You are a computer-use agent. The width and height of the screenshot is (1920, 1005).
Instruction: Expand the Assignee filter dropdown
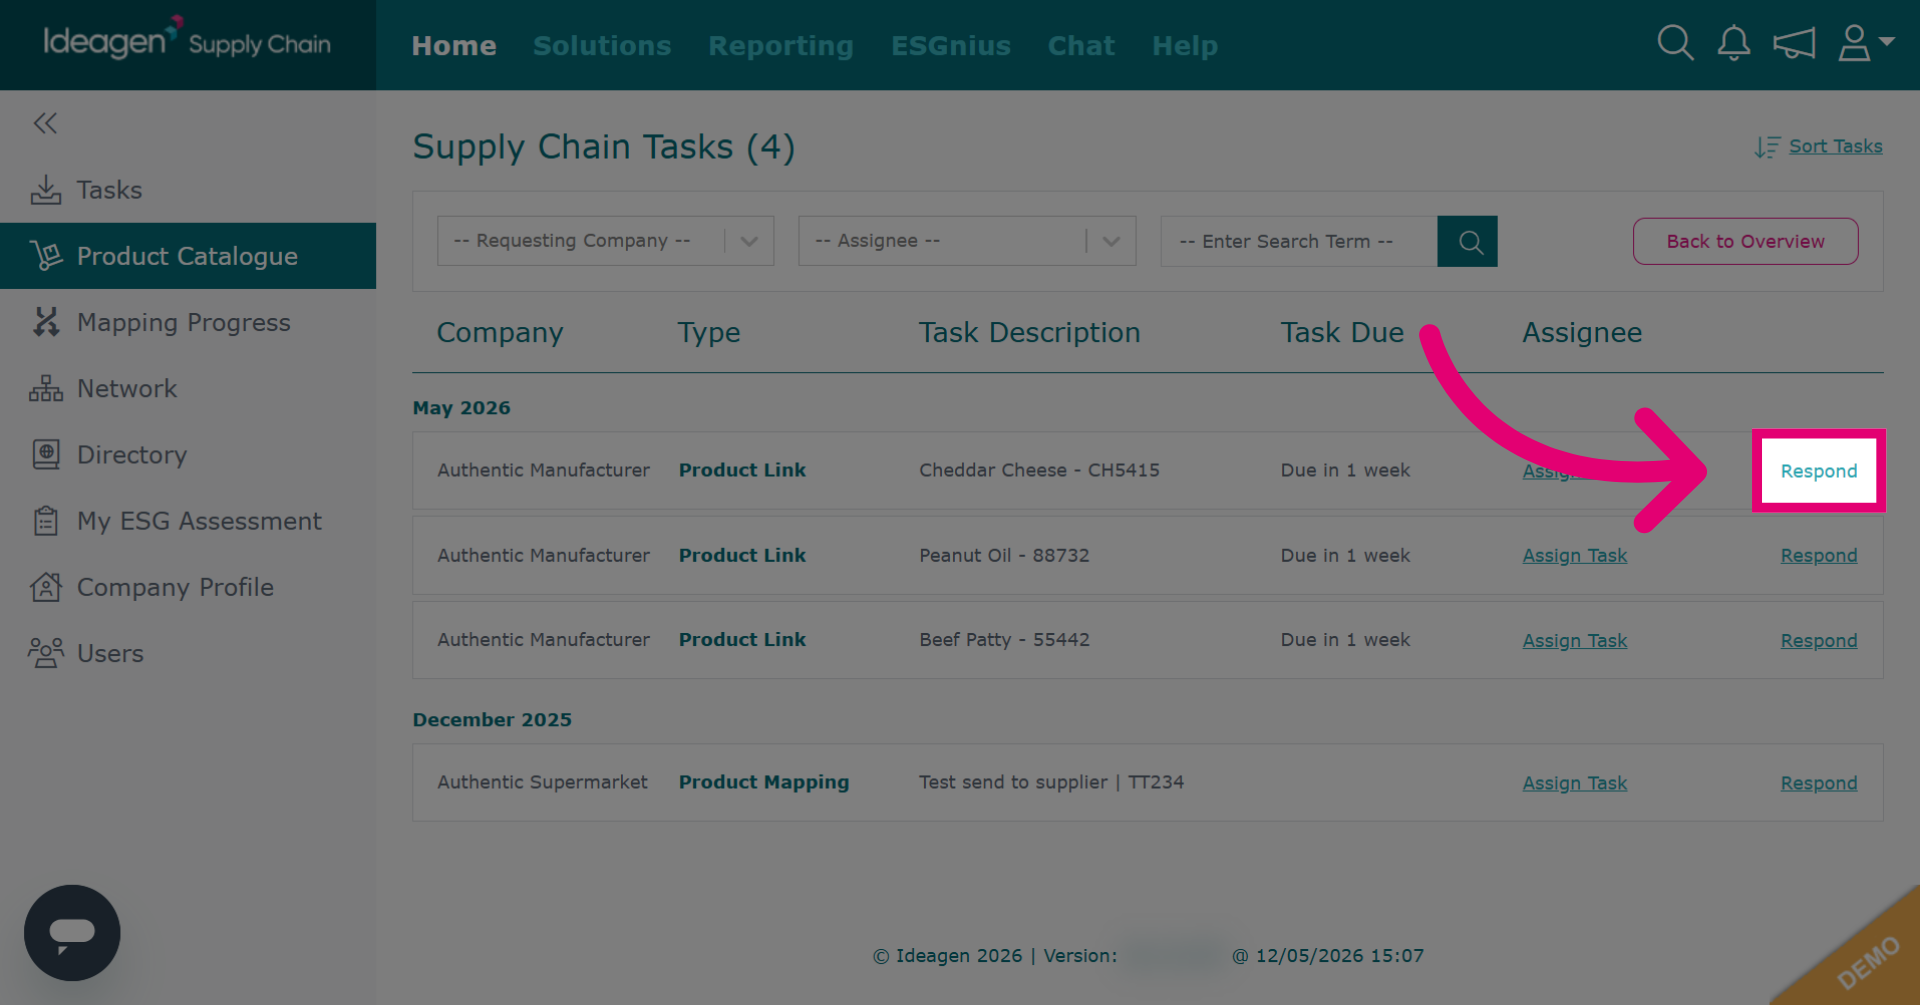point(967,241)
